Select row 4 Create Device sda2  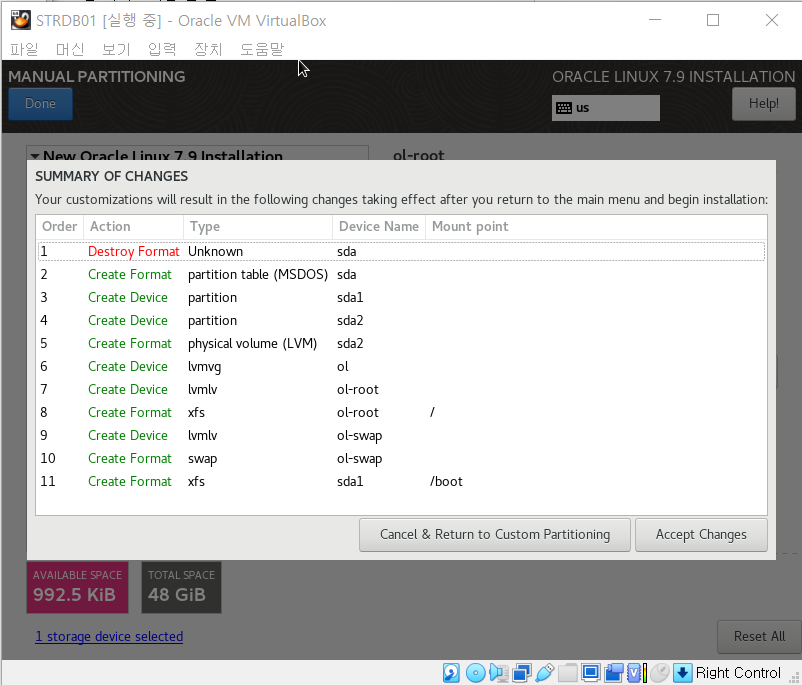tap(402, 321)
